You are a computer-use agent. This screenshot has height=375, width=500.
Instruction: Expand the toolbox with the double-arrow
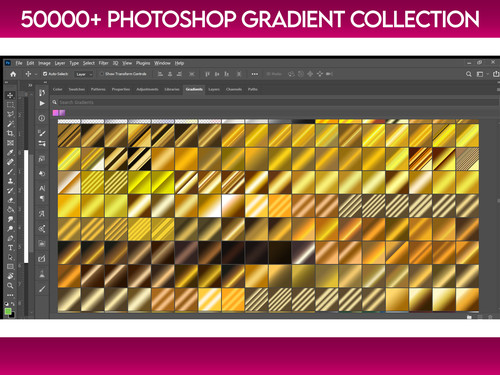pyautogui.click(x=6, y=82)
